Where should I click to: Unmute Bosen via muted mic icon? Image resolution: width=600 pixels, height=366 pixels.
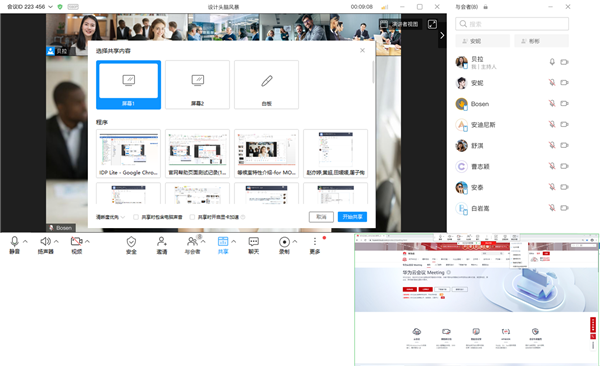(552, 103)
